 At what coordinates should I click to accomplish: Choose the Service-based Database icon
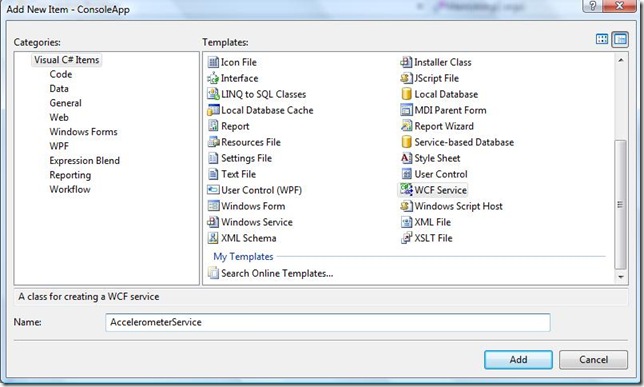click(x=406, y=142)
